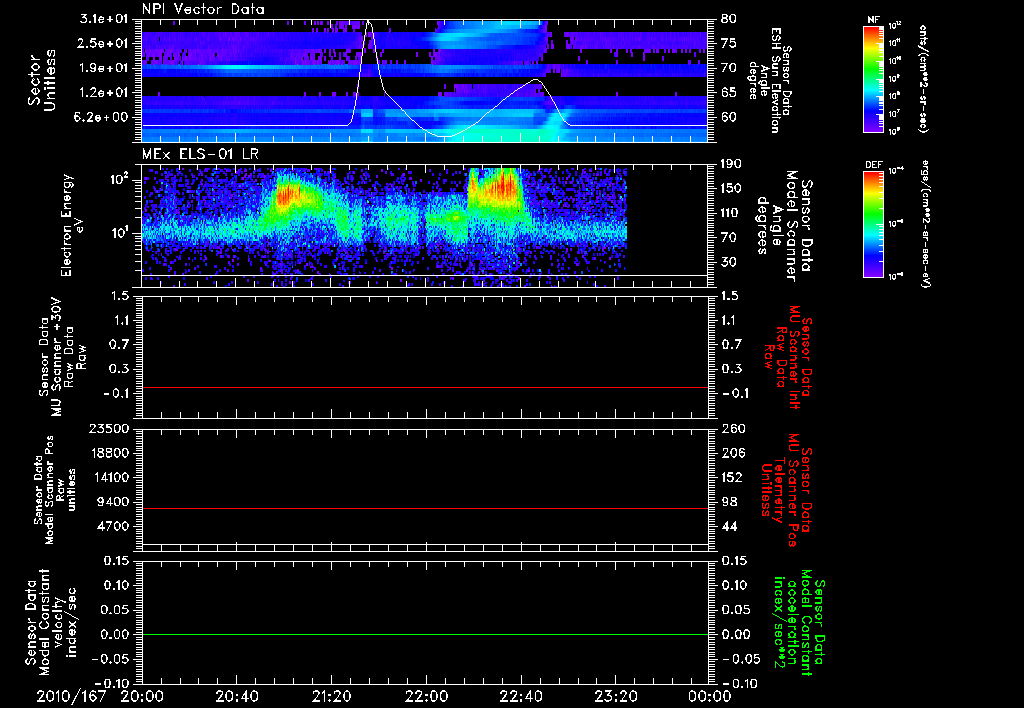
Task: Click the "110" scanner angle tick value
Action: [732, 213]
